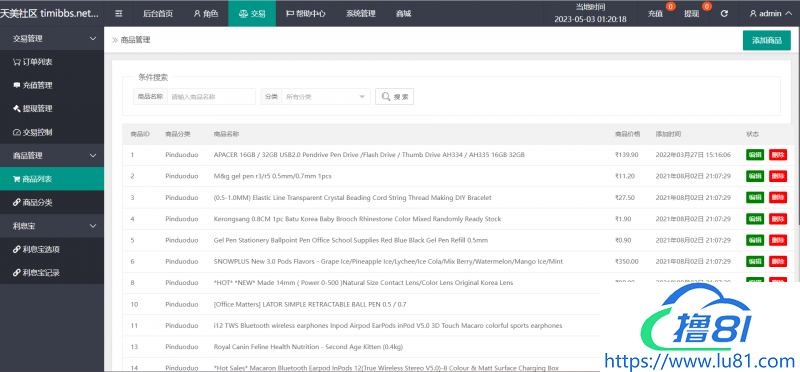Click the 添加商品 button

coord(767,40)
